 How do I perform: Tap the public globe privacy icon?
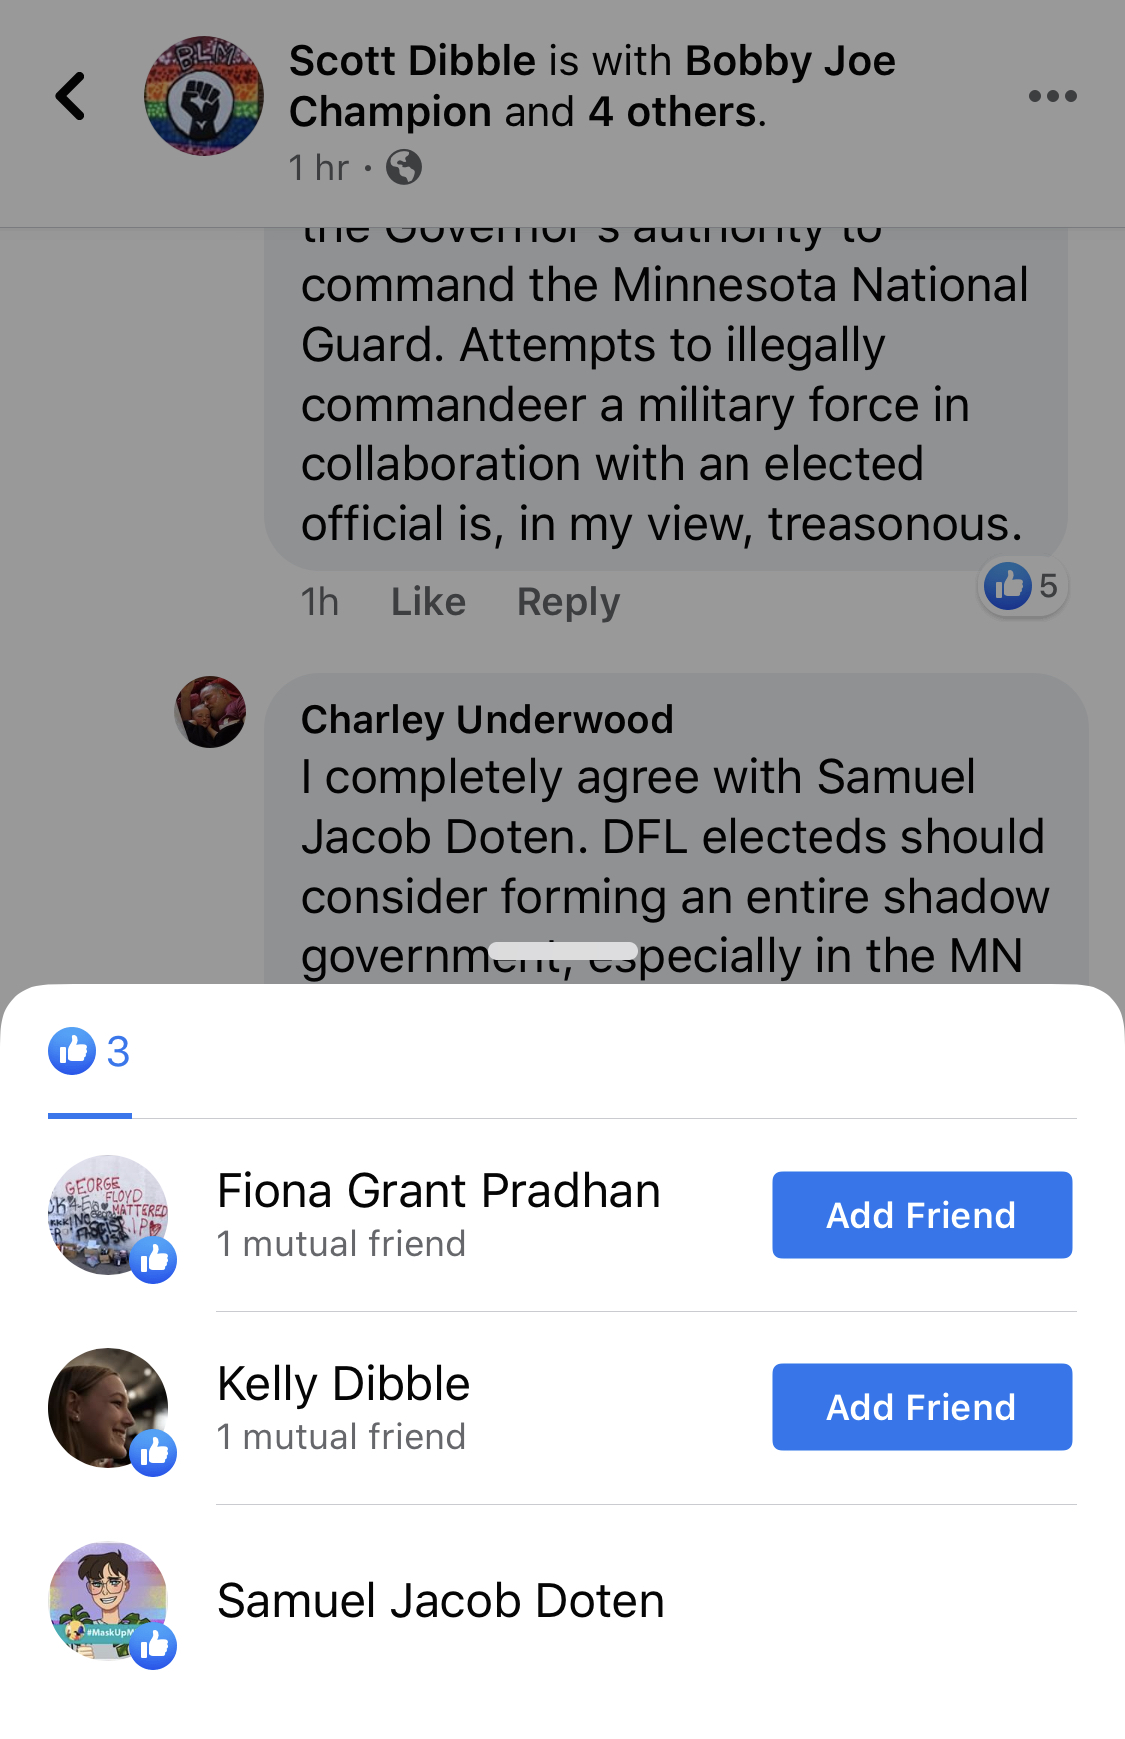coord(404,167)
